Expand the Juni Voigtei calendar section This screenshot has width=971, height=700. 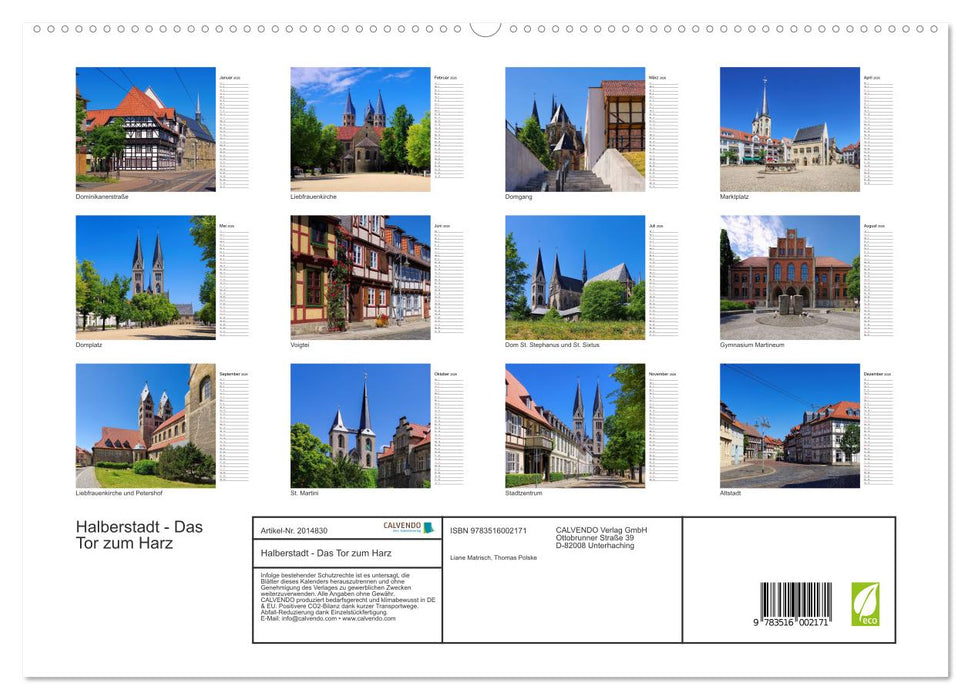[x=360, y=277]
